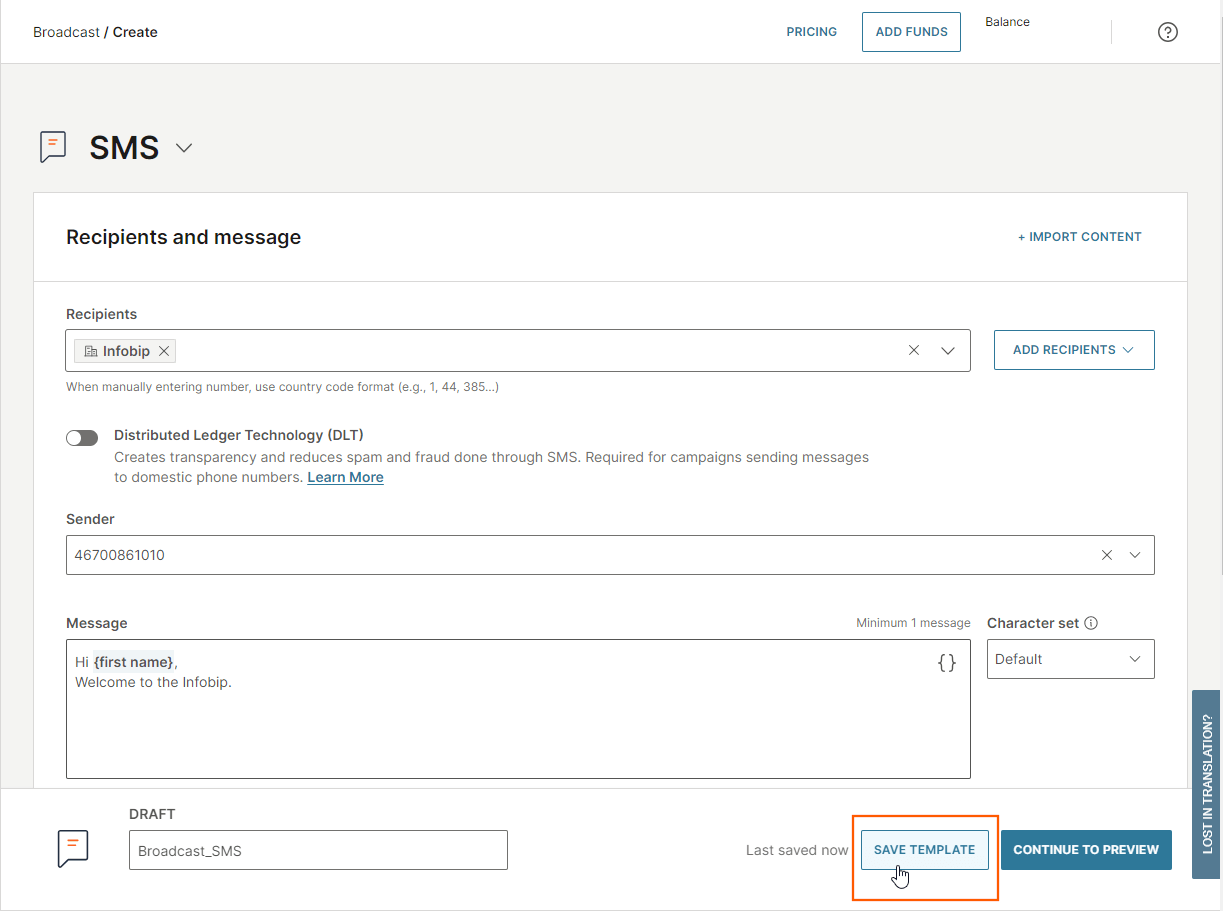
Task: Click ADD FUNDS button
Action: tap(911, 32)
